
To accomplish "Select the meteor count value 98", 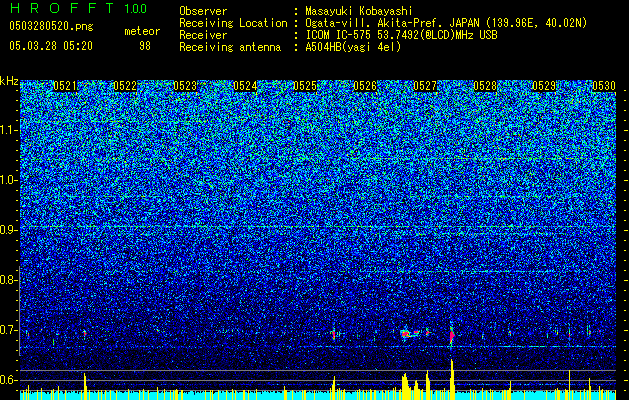I will click(x=145, y=46).
